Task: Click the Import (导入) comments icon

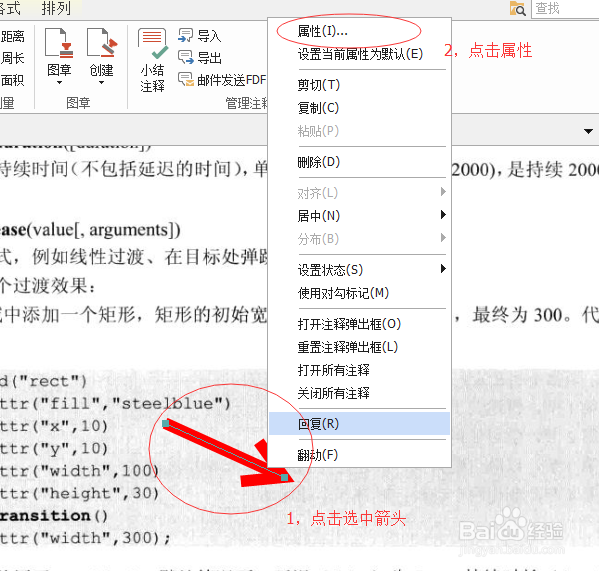Action: coord(186,36)
